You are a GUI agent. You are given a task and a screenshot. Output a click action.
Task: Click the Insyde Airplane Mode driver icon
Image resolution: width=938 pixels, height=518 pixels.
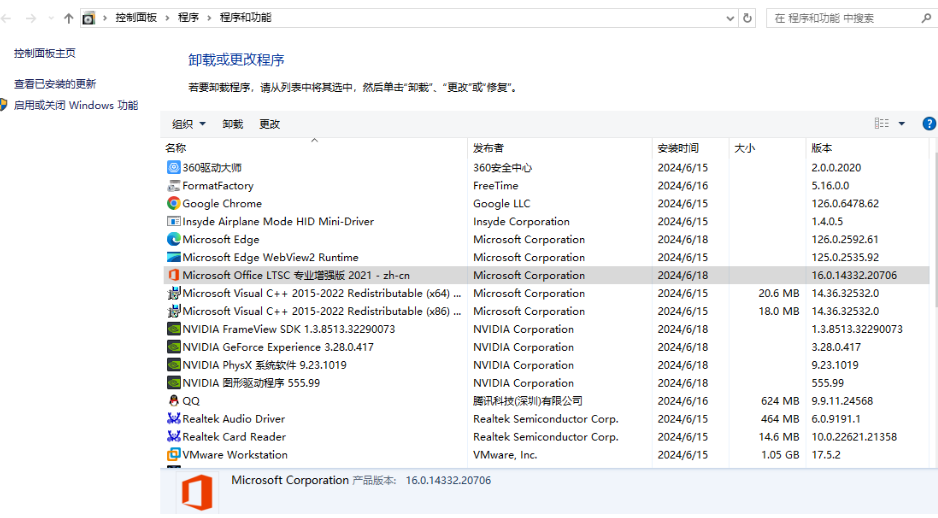tap(173, 221)
